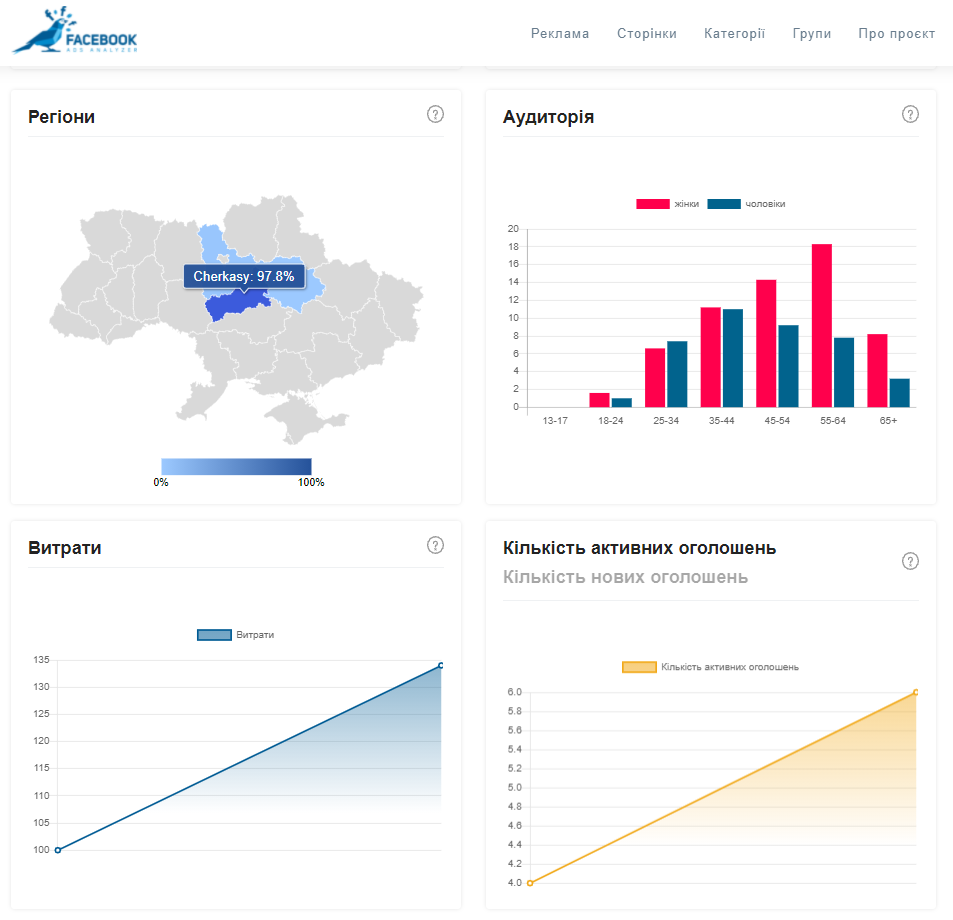
Task: Click the 0%–100% map color gradient bar
Action: (236, 467)
